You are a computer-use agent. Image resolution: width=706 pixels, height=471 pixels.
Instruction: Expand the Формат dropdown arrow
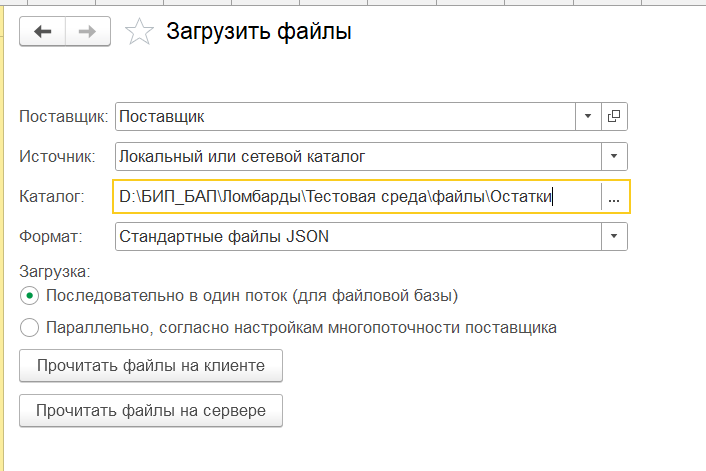pos(614,236)
